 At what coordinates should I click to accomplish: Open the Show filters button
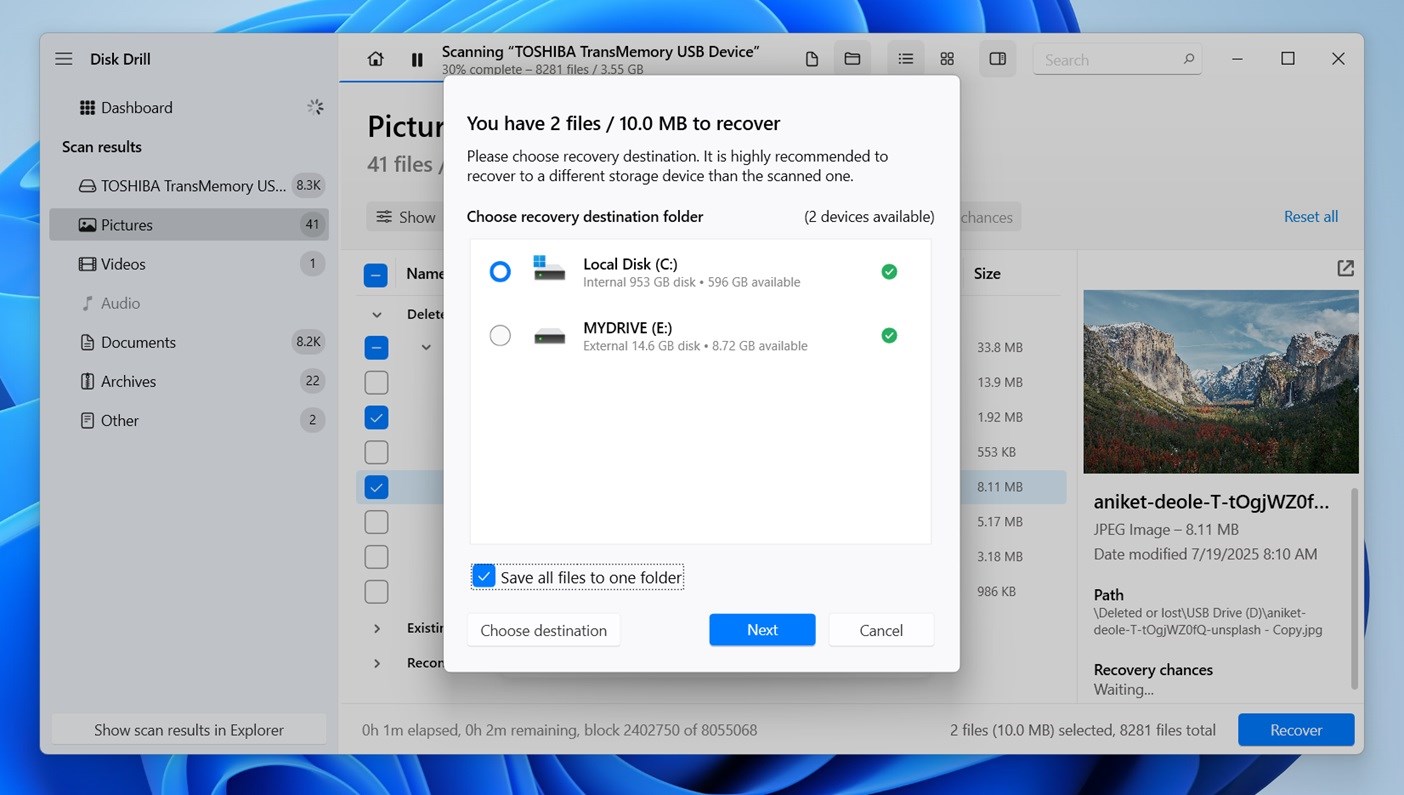[x=406, y=217]
